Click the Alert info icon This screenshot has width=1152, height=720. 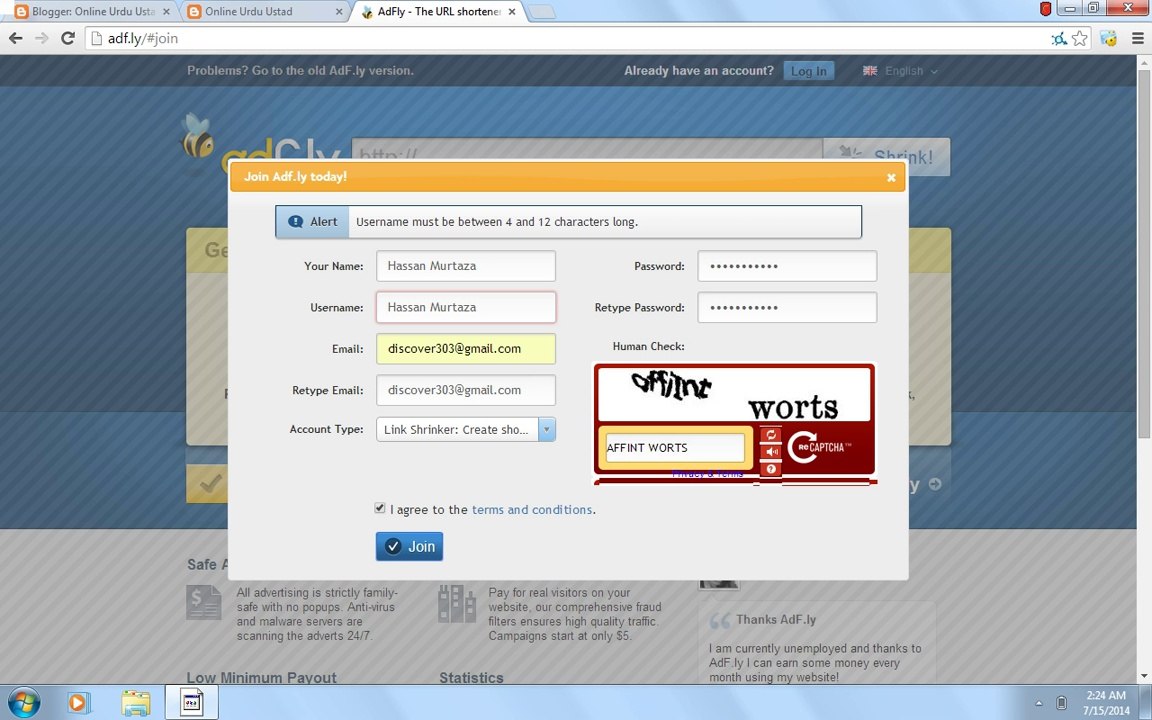pos(295,222)
